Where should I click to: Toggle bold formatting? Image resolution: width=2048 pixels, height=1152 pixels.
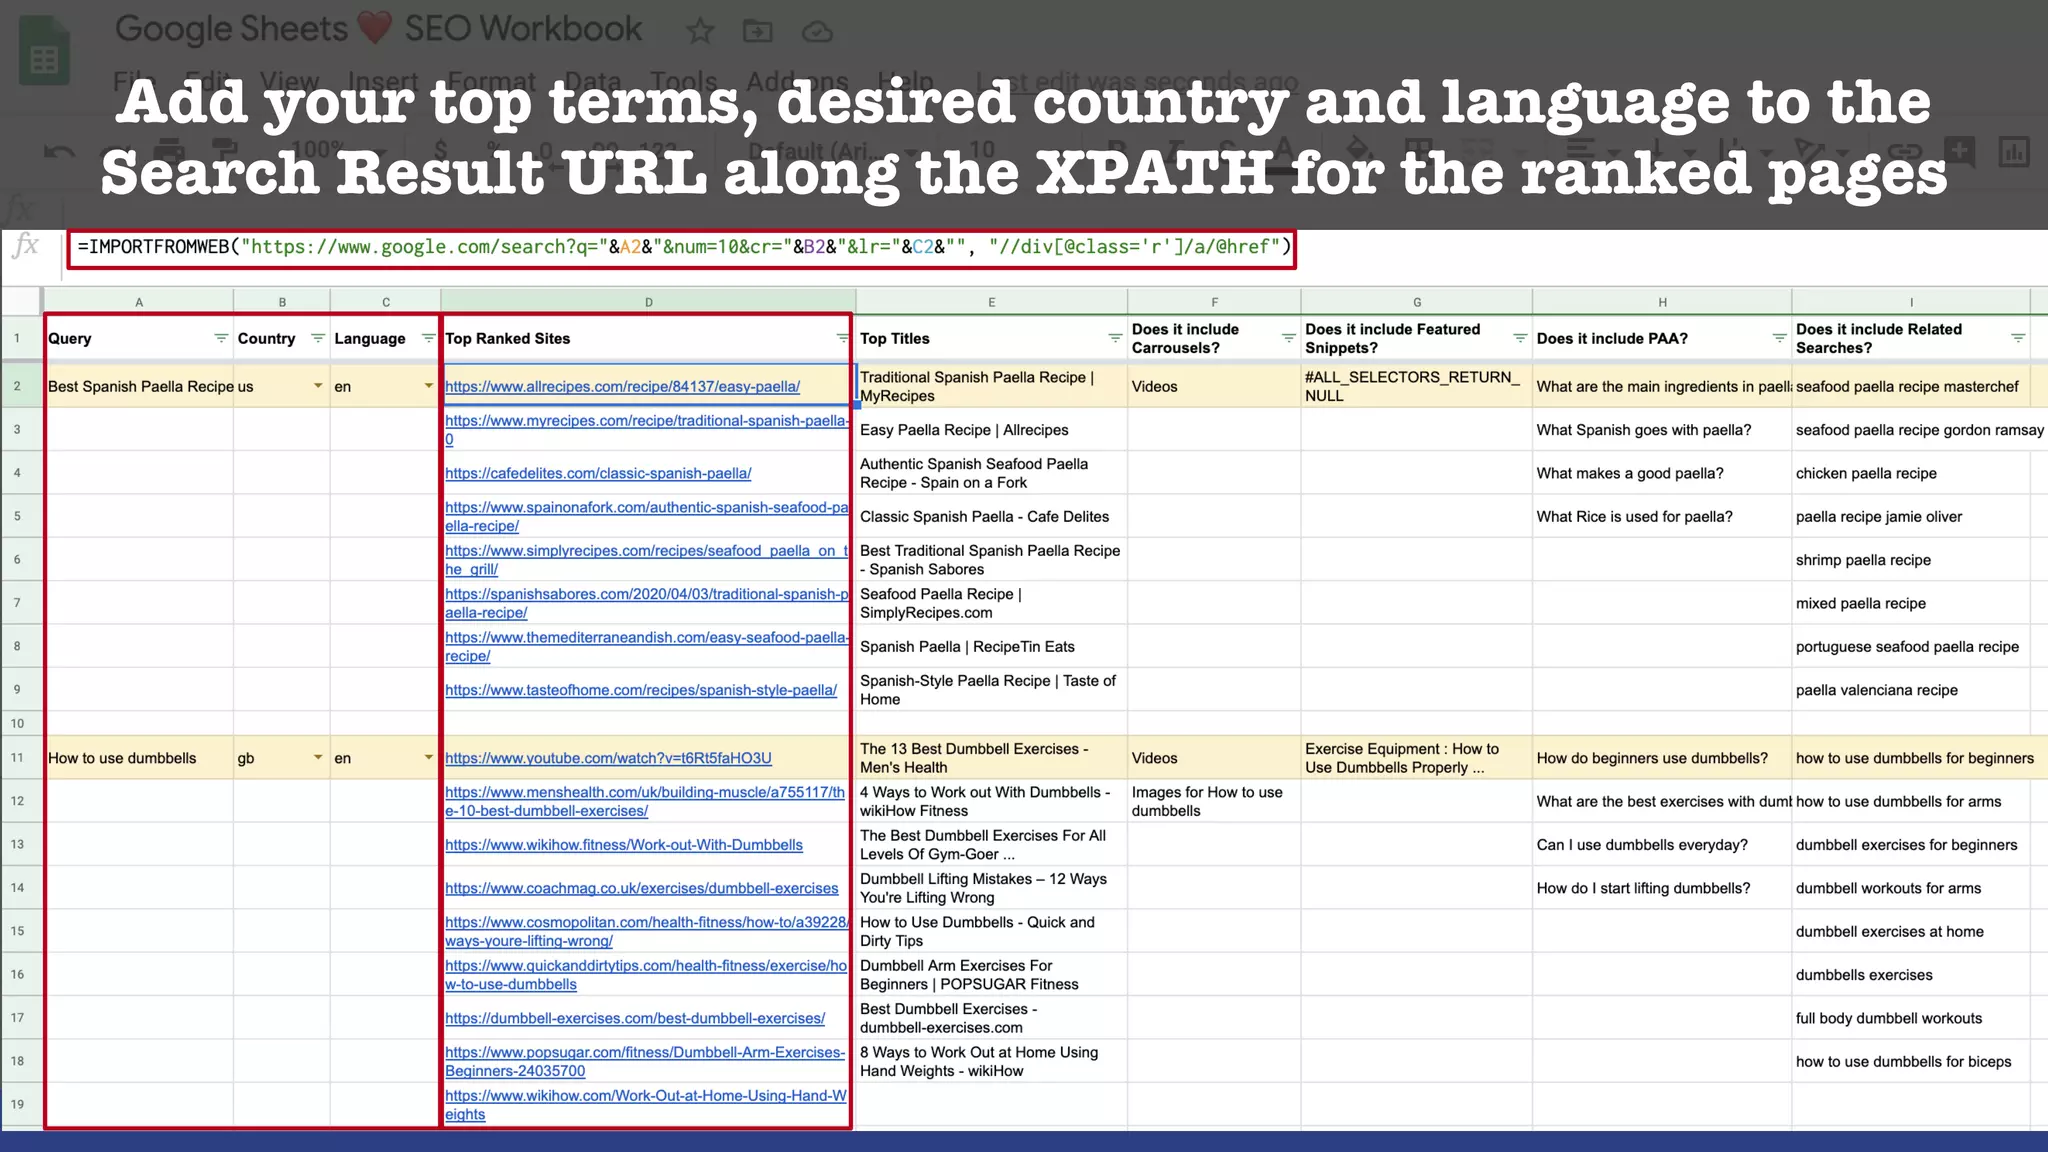click(x=1114, y=150)
